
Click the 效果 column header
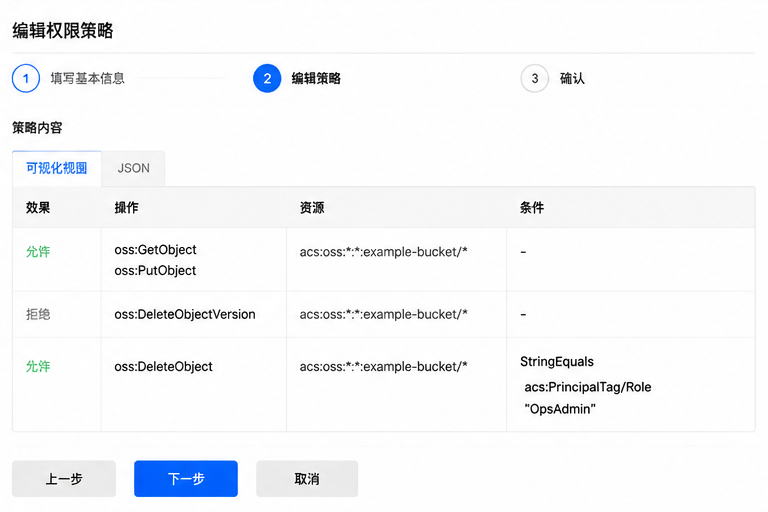coord(38,208)
